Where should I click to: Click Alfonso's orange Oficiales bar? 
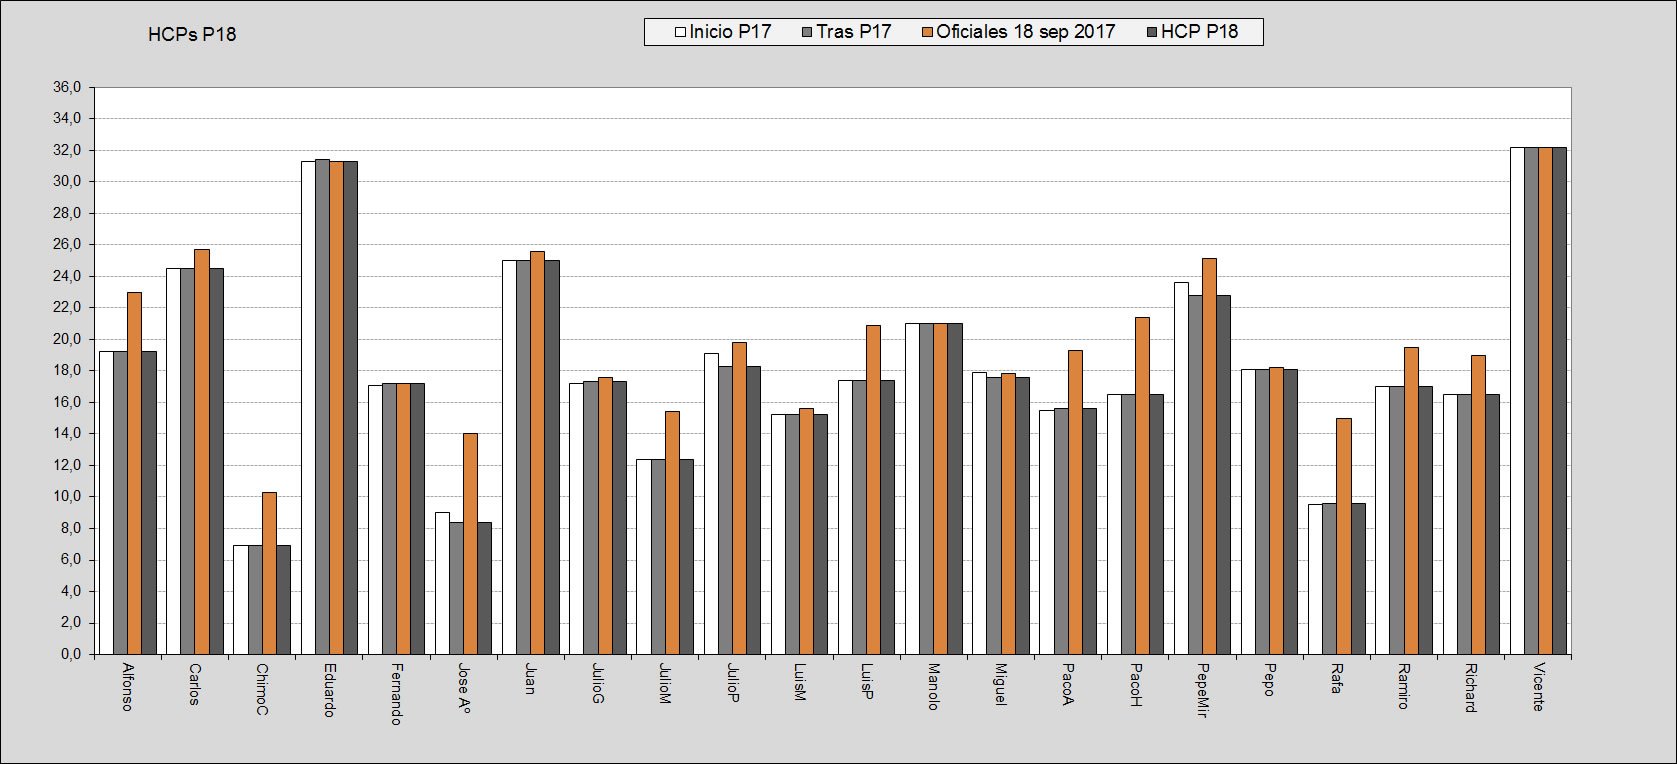coord(134,473)
